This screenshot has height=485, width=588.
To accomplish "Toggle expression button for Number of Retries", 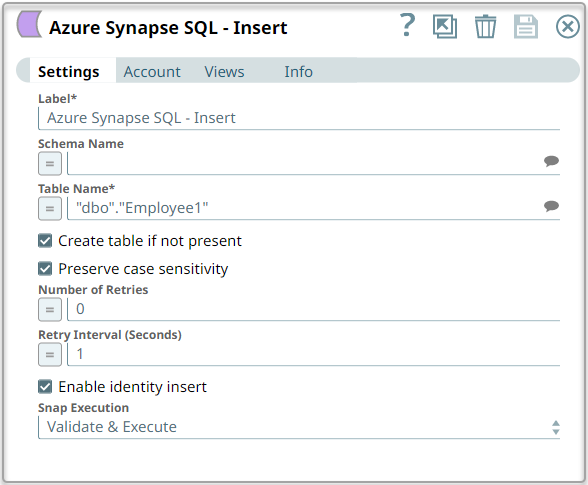I will [x=50, y=310].
